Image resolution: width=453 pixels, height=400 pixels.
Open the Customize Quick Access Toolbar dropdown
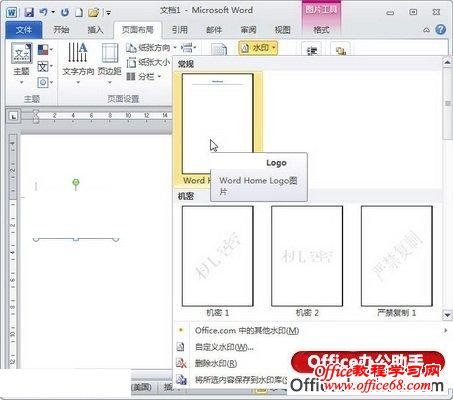pyautogui.click(x=108, y=13)
